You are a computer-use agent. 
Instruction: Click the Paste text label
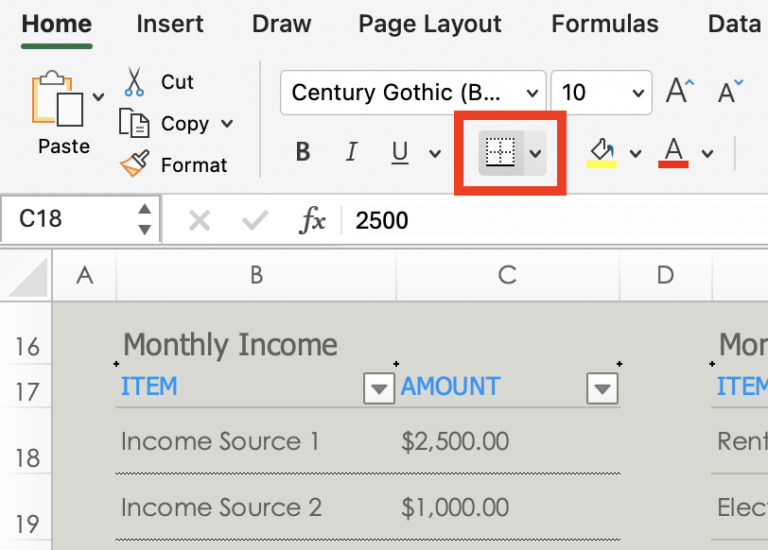click(64, 146)
